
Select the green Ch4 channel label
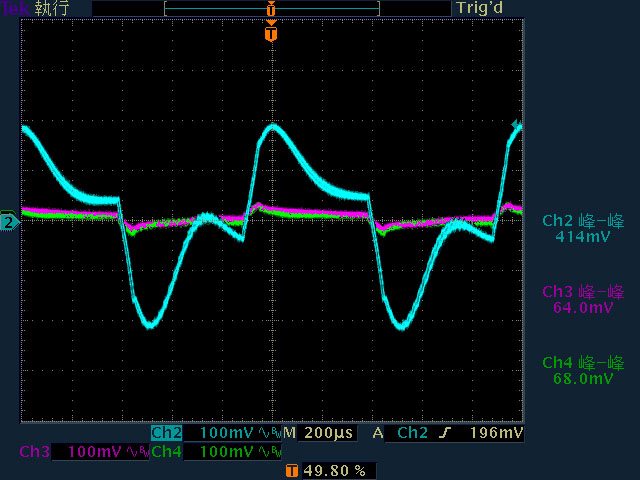[x=166, y=452]
